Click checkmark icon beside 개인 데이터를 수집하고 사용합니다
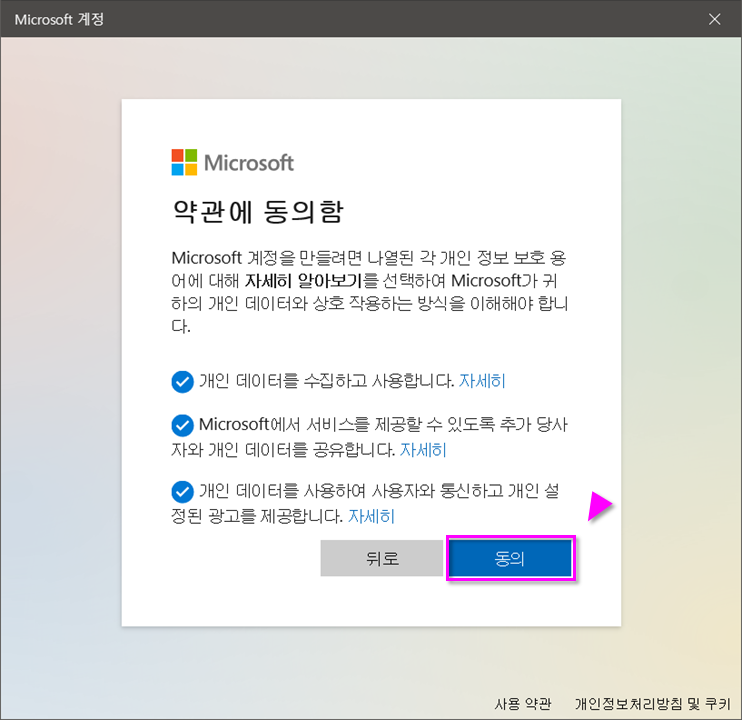This screenshot has height=720, width=742. (182, 382)
